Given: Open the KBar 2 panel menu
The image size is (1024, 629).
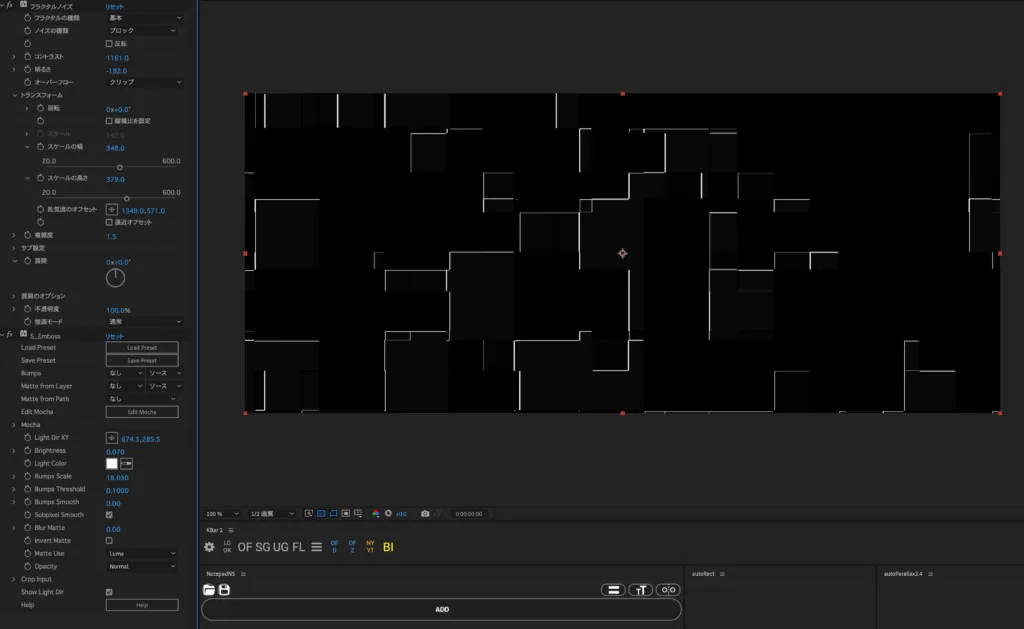Looking at the screenshot, I should 231,530.
